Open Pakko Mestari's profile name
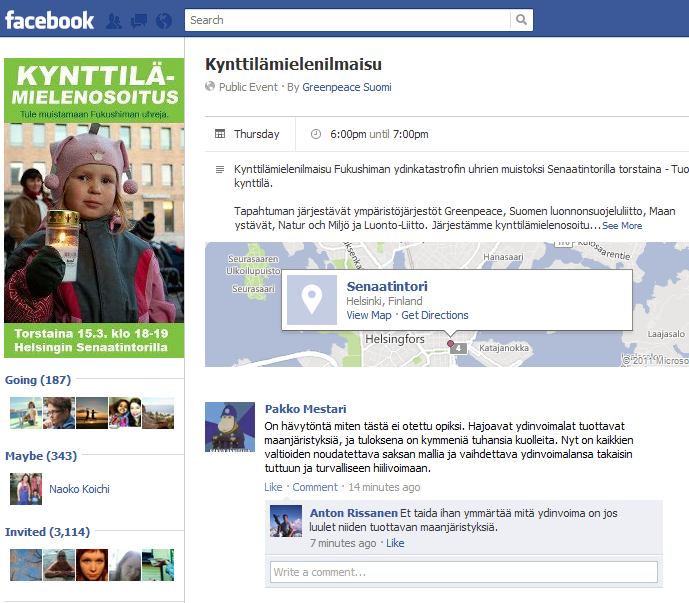This screenshot has width=689, height=603. click(305, 409)
